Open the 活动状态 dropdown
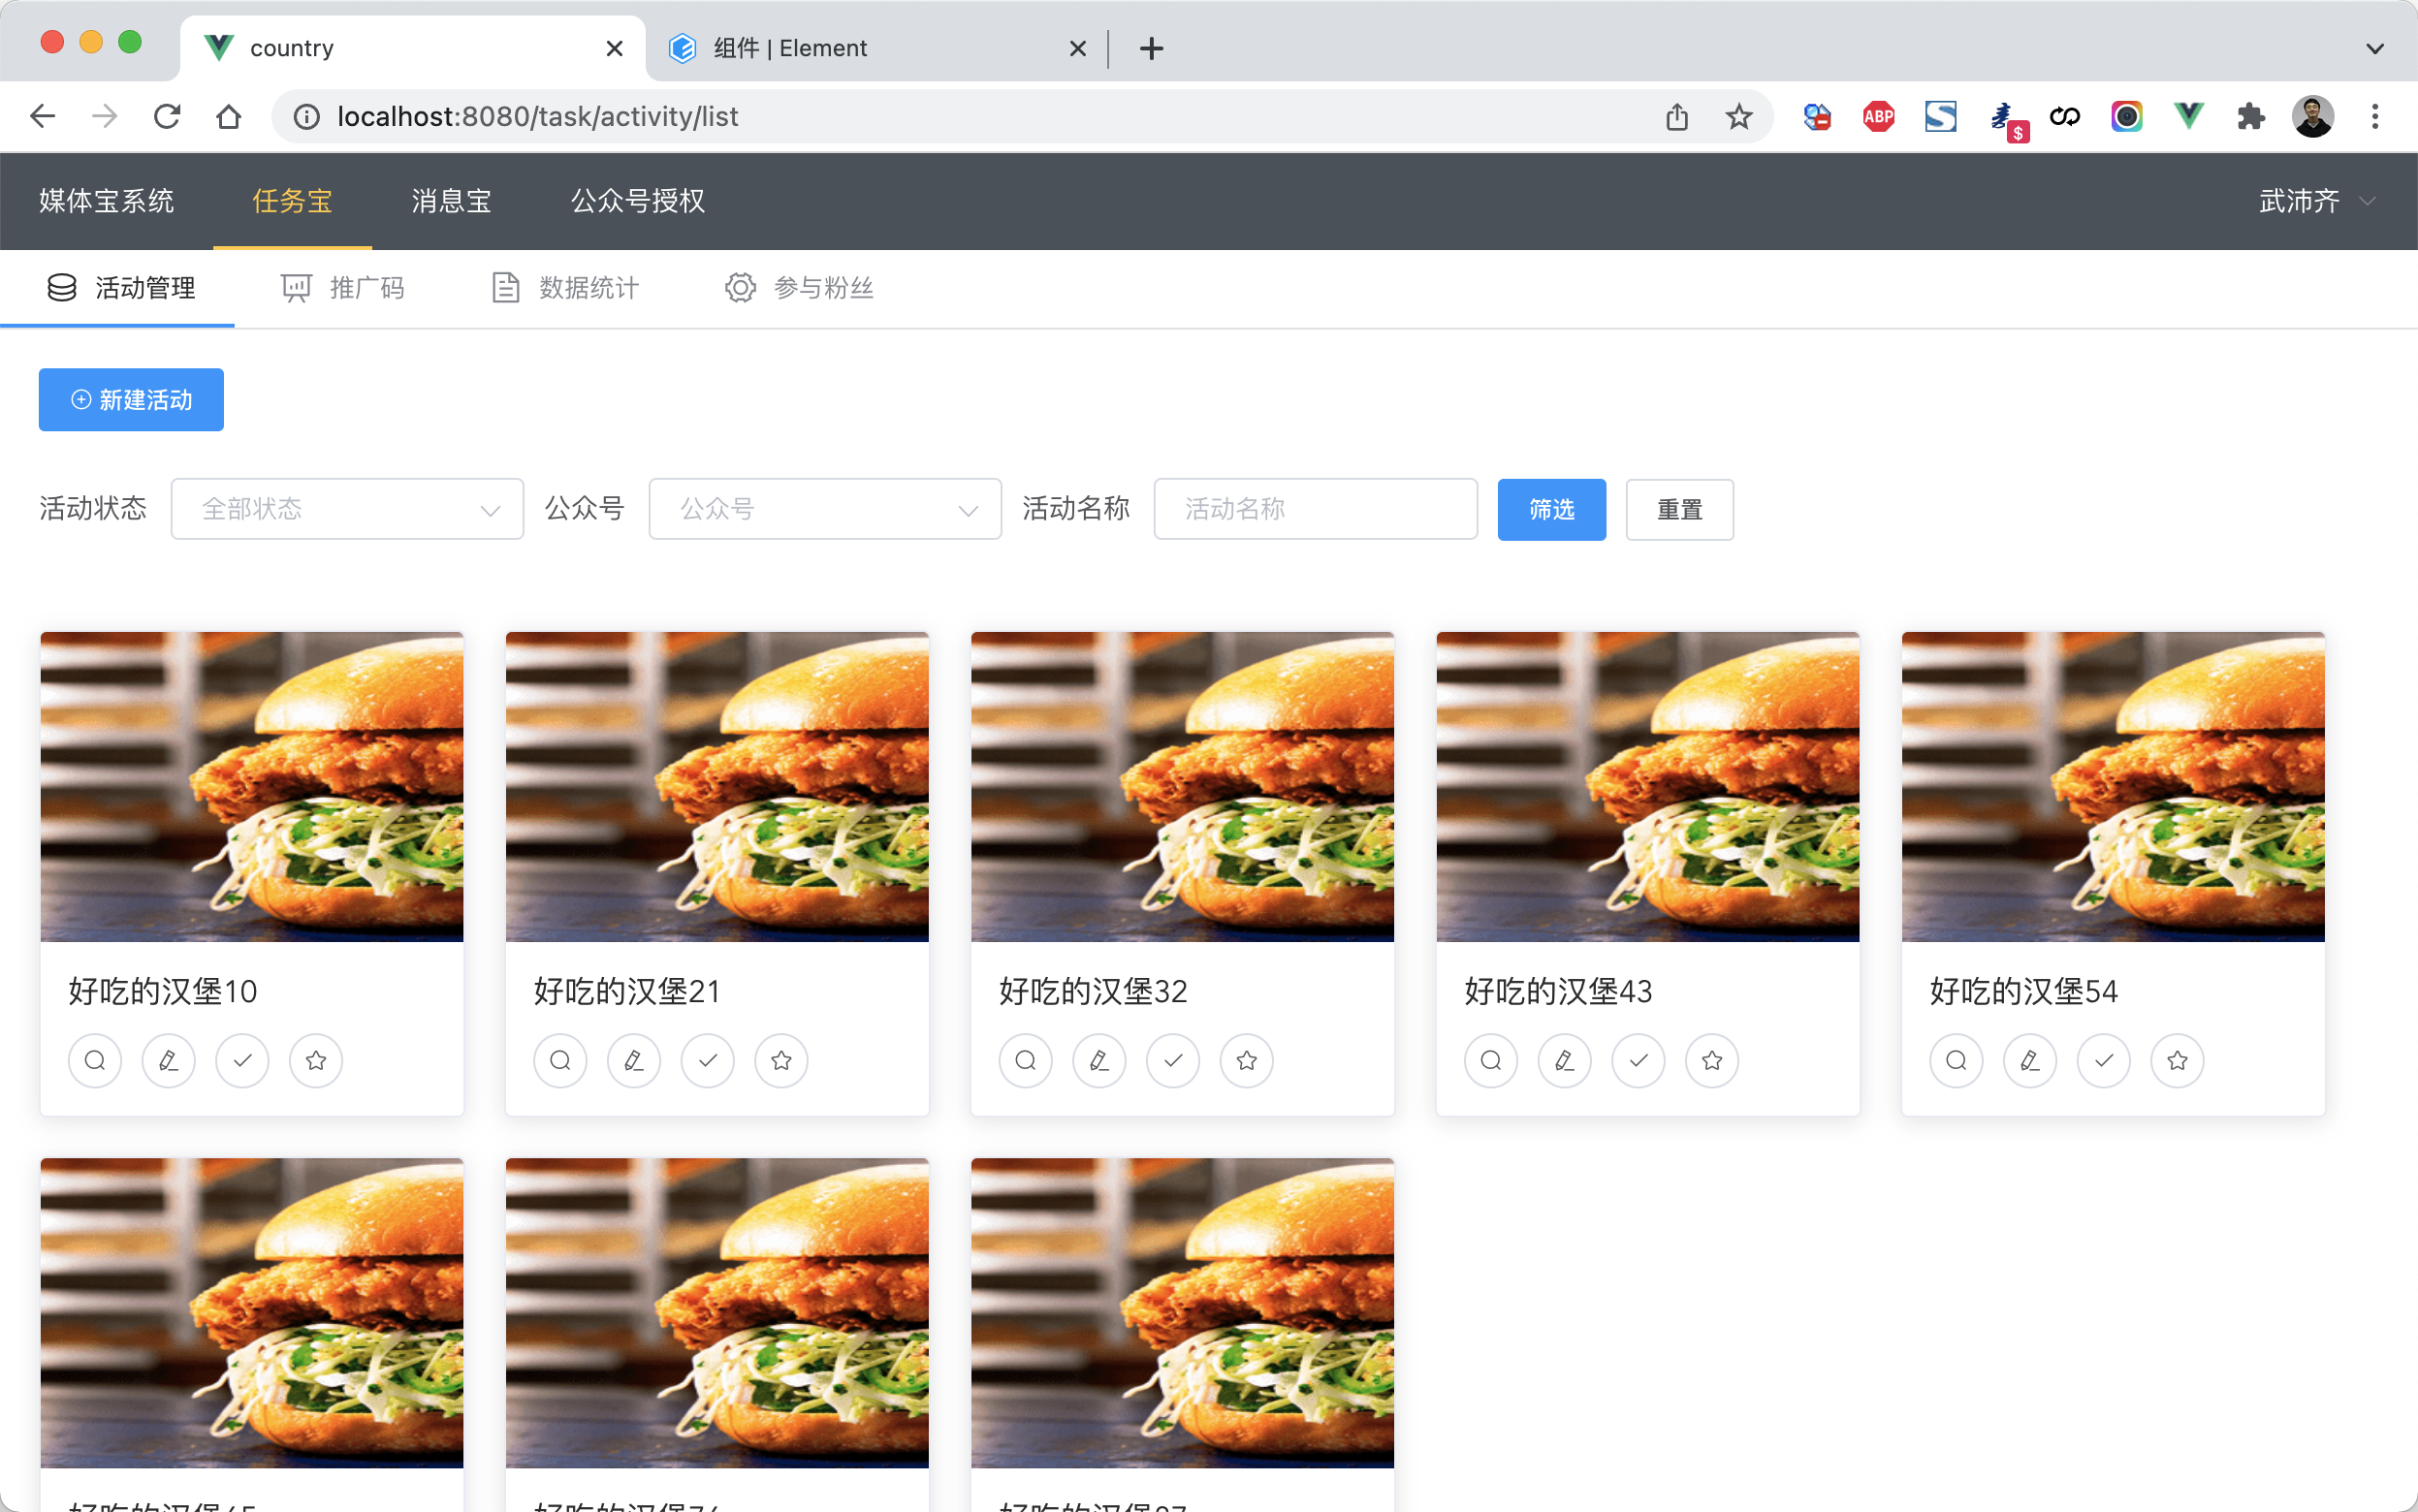 [347, 509]
